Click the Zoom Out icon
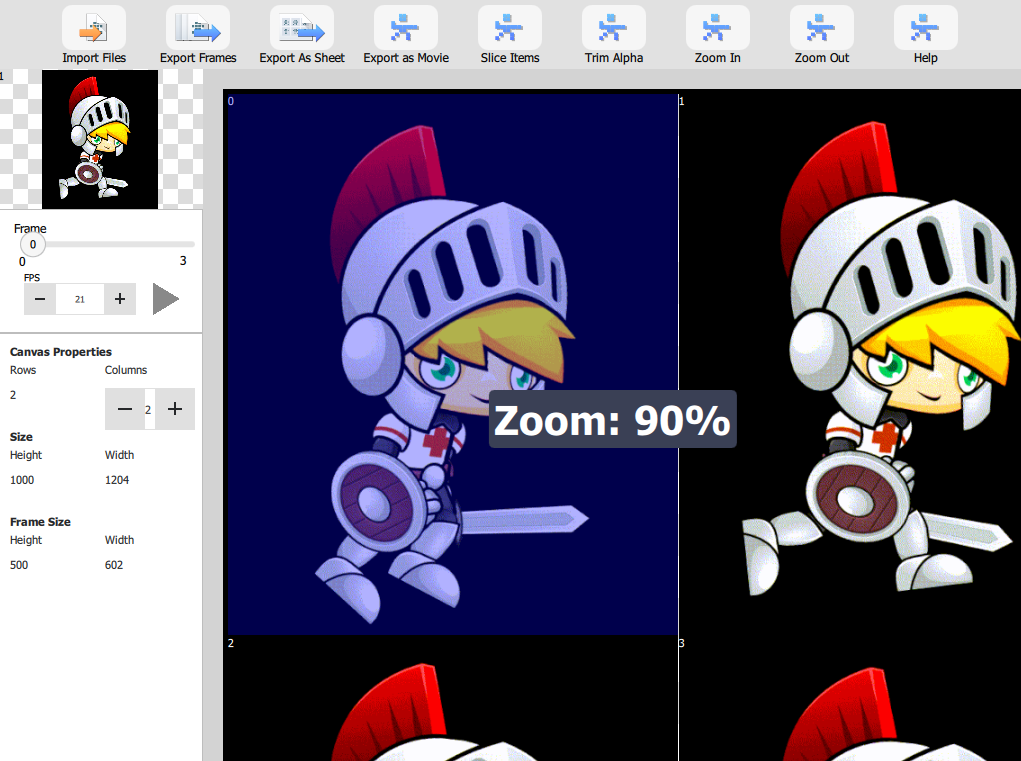1021x761 pixels. [822, 28]
